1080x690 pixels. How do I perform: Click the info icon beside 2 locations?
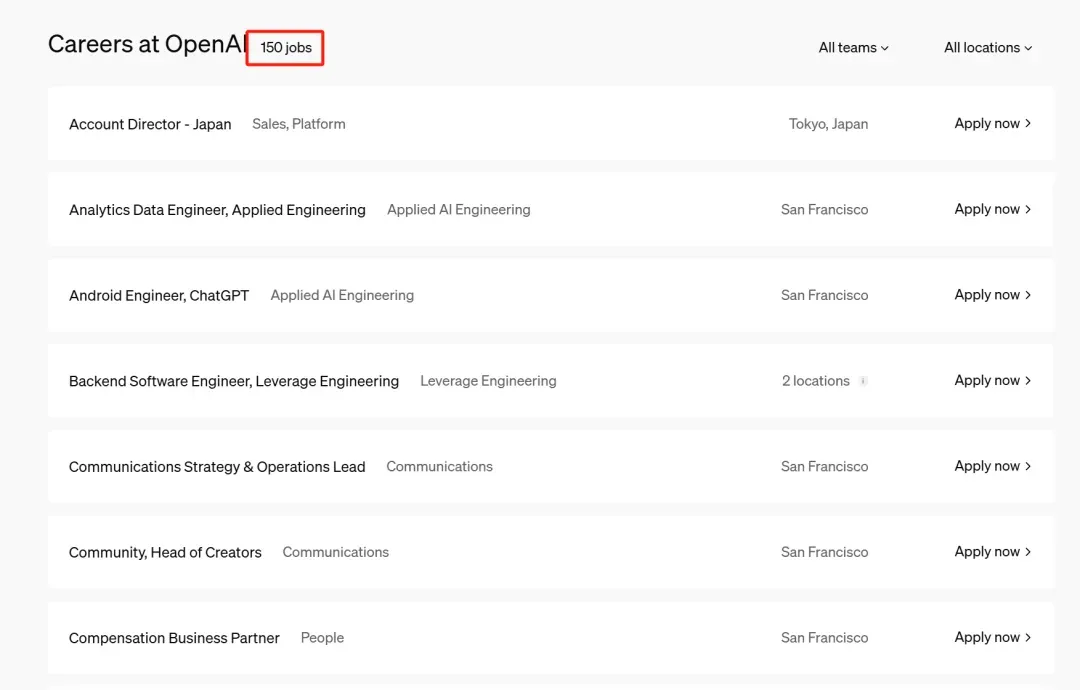(863, 381)
